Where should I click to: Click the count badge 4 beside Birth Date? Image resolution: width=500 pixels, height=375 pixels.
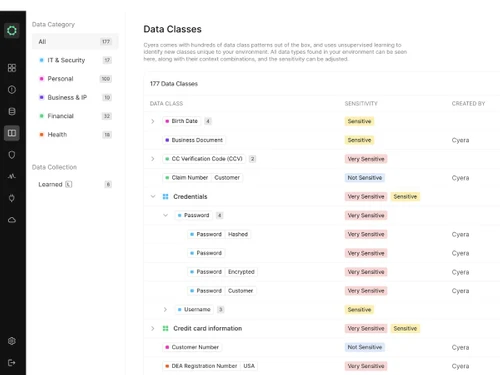(x=208, y=121)
